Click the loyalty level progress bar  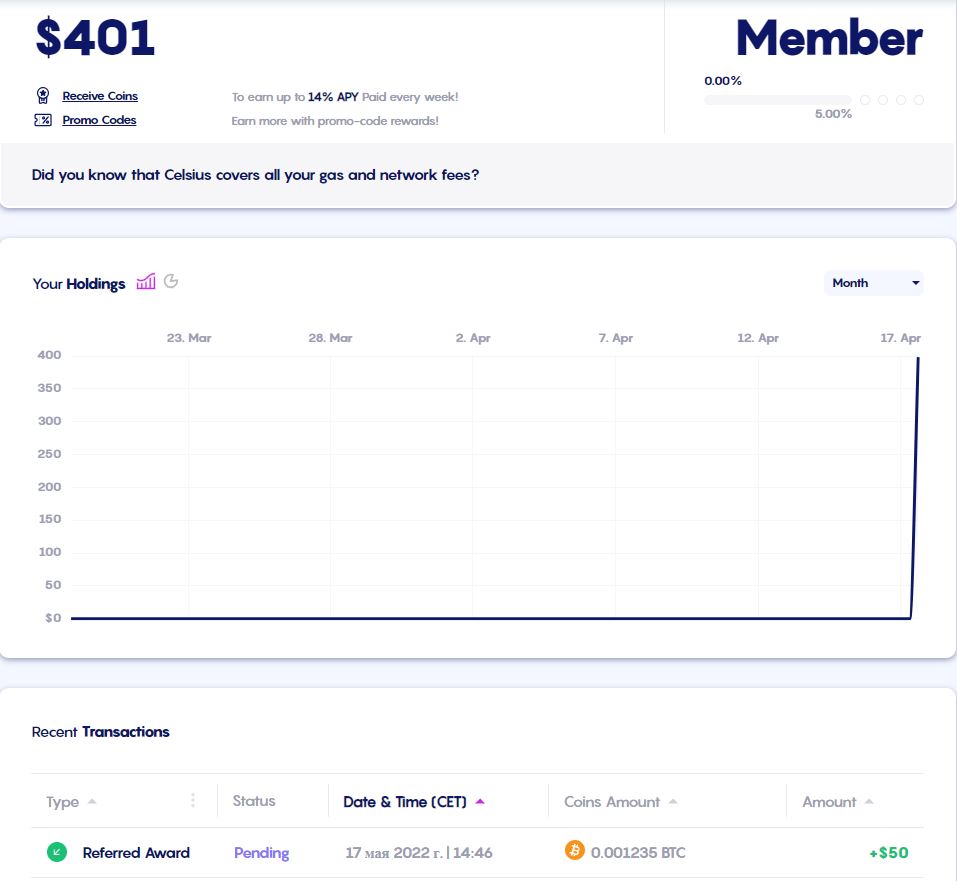click(777, 100)
